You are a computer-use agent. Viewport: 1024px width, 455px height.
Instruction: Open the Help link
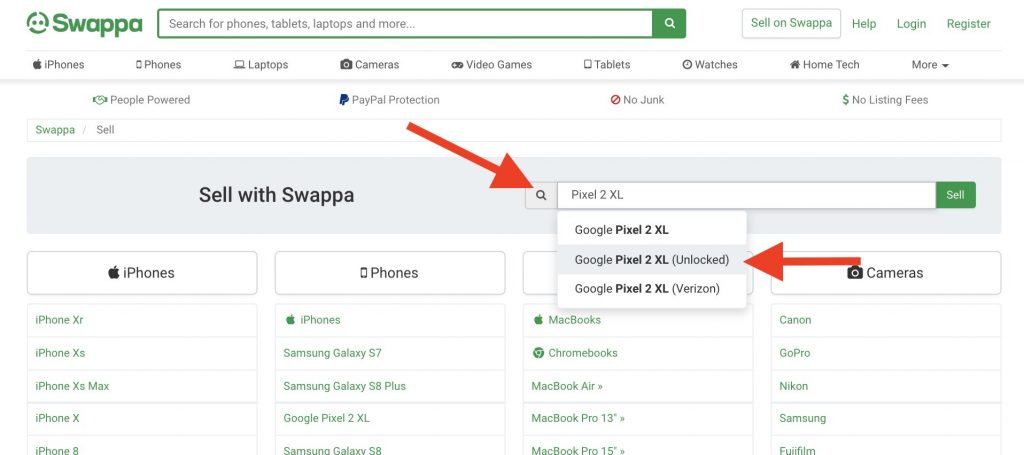(863, 24)
